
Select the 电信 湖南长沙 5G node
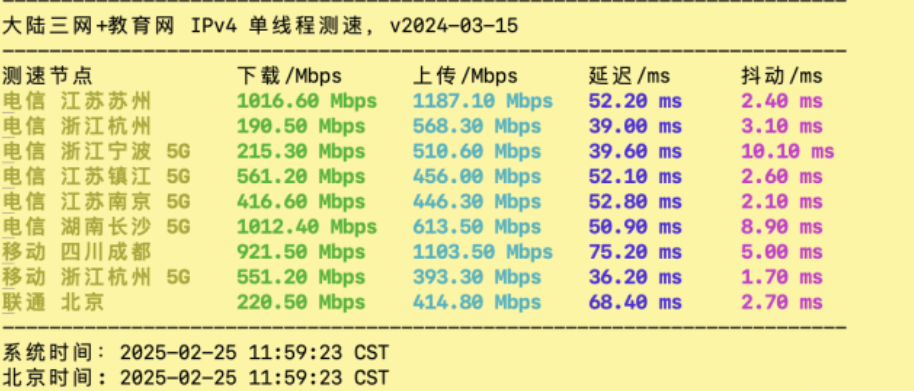tap(96, 227)
